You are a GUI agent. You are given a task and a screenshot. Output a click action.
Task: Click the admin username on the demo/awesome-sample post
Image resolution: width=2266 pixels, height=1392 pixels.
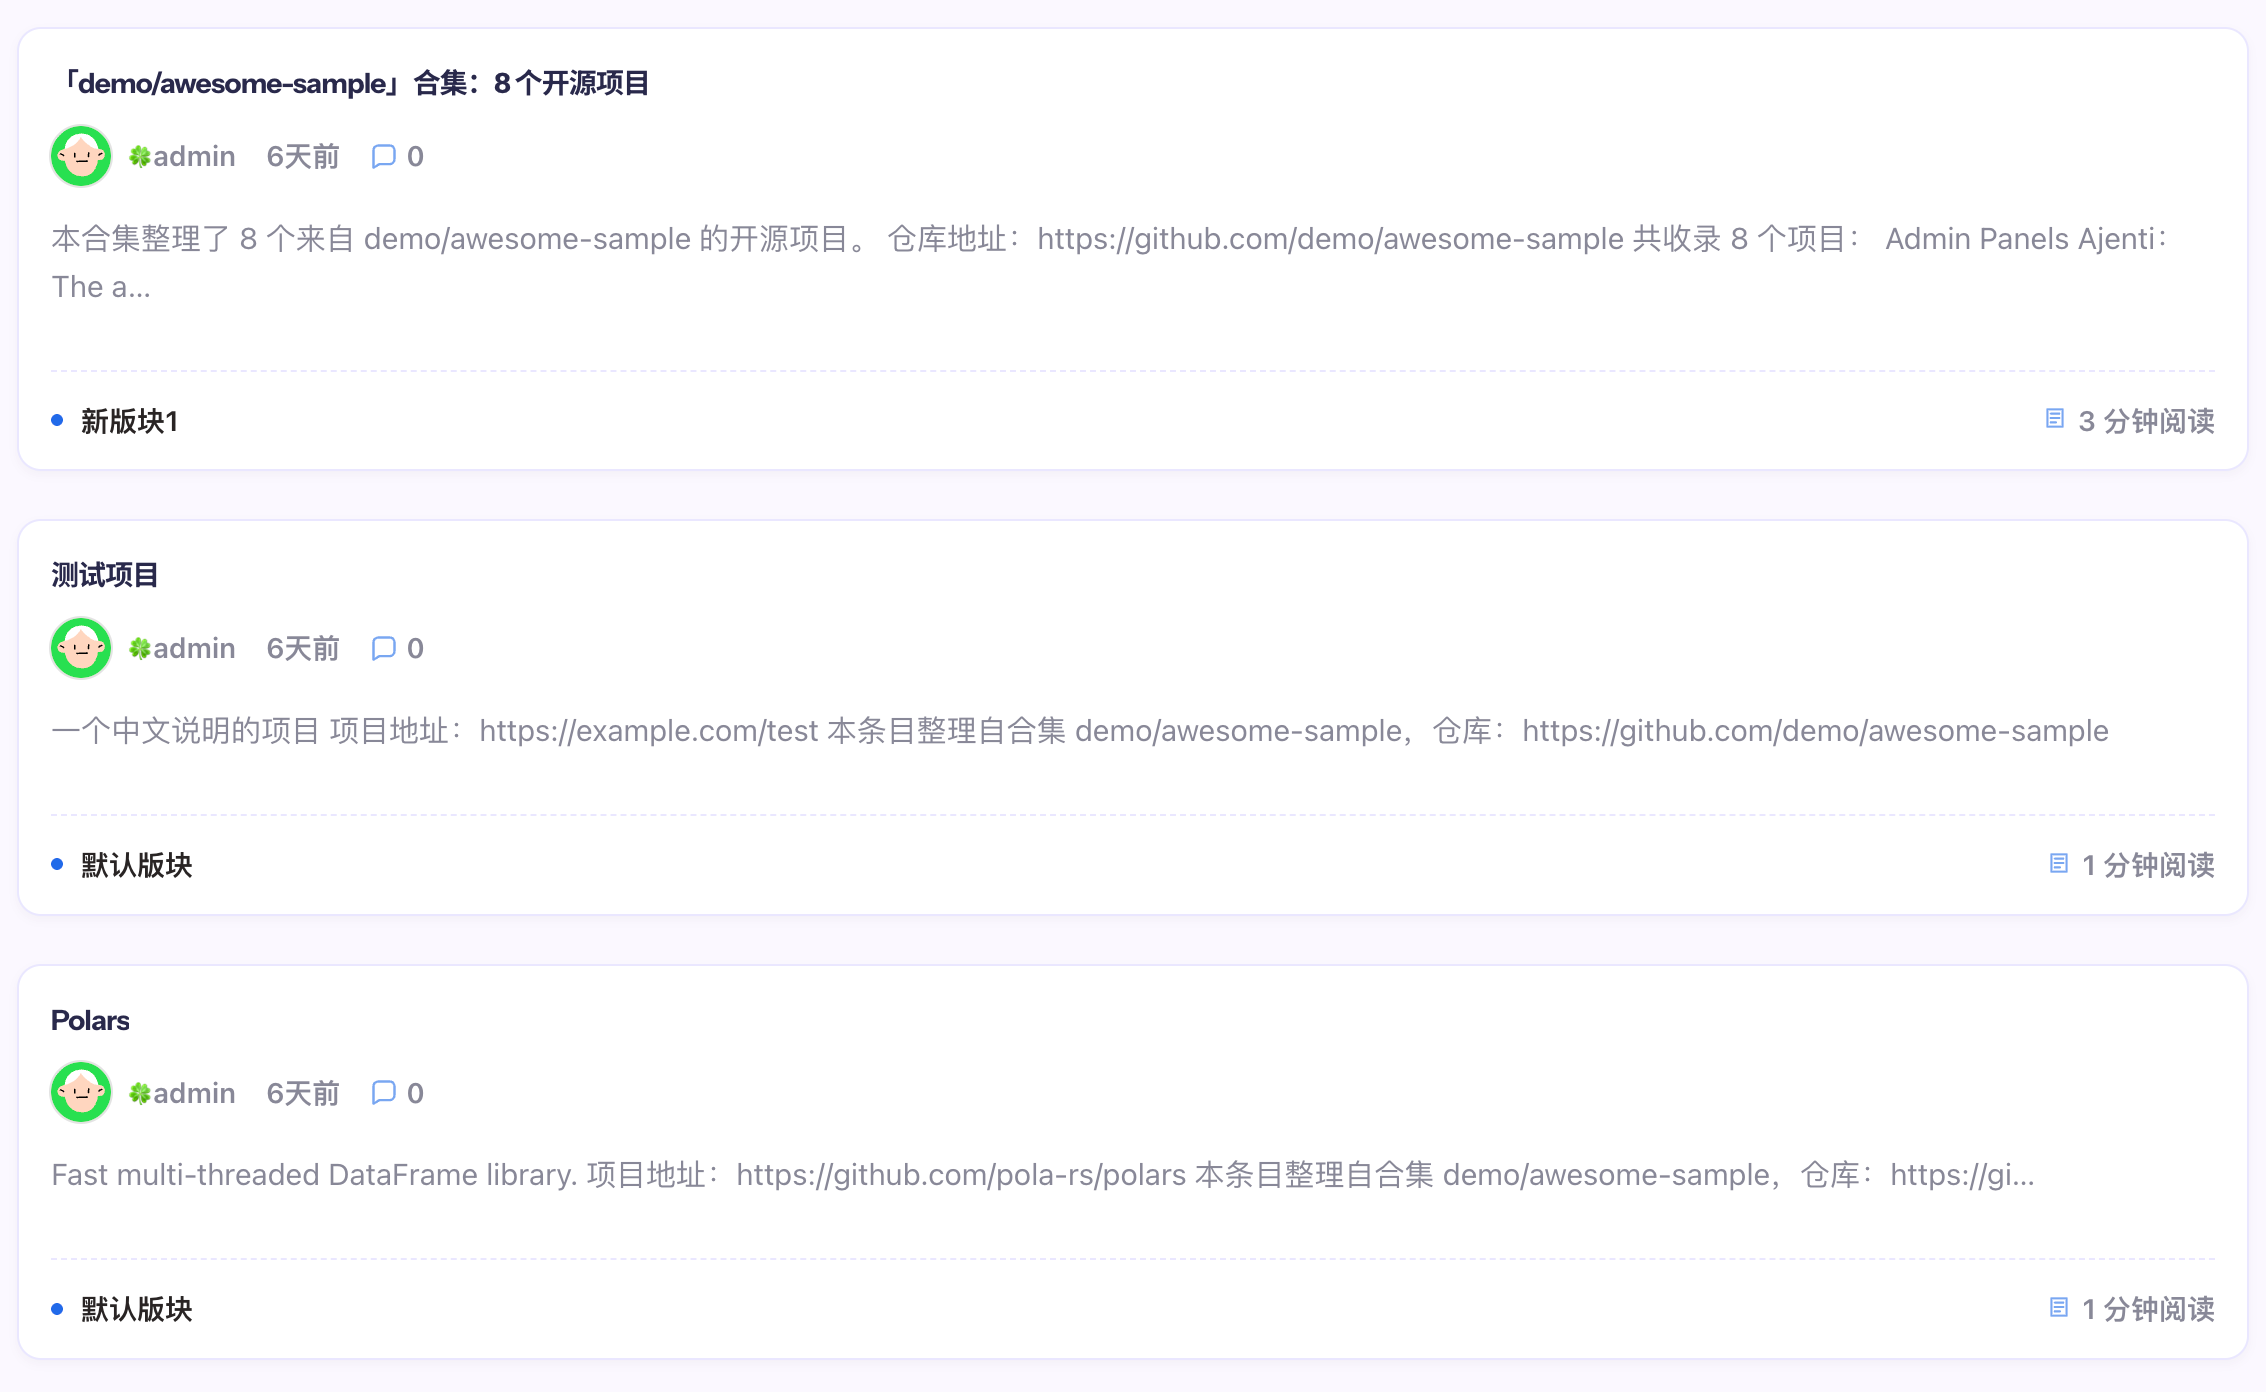pyautogui.click(x=194, y=156)
